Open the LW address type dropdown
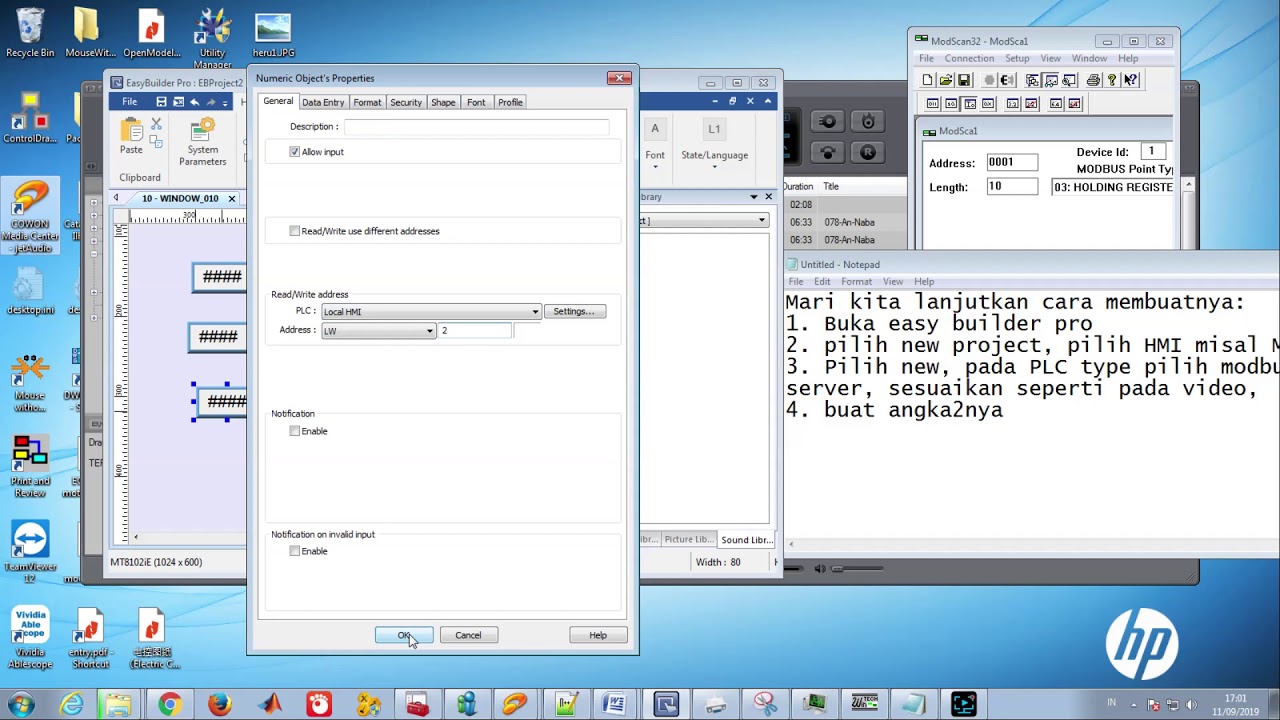 click(430, 331)
